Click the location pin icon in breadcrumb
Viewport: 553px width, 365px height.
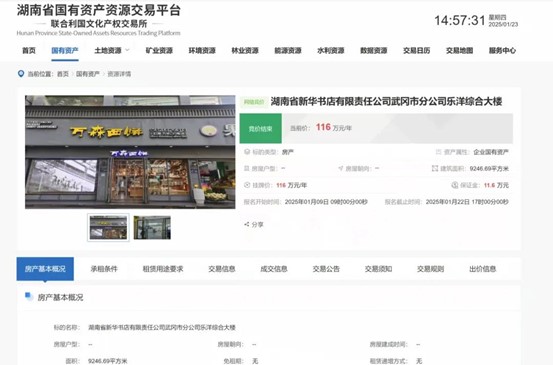21,73
